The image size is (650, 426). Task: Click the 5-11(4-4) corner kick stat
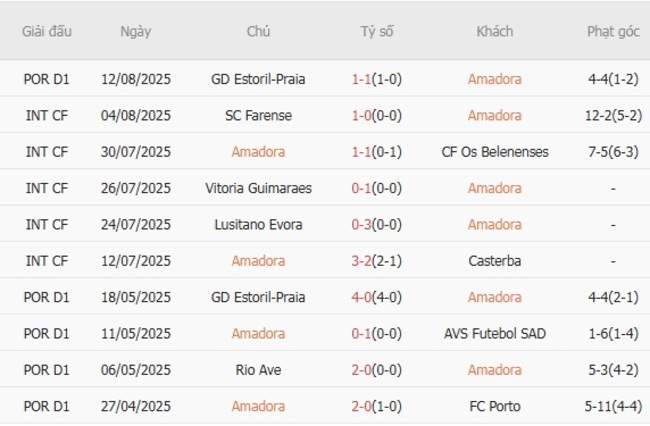point(613,406)
